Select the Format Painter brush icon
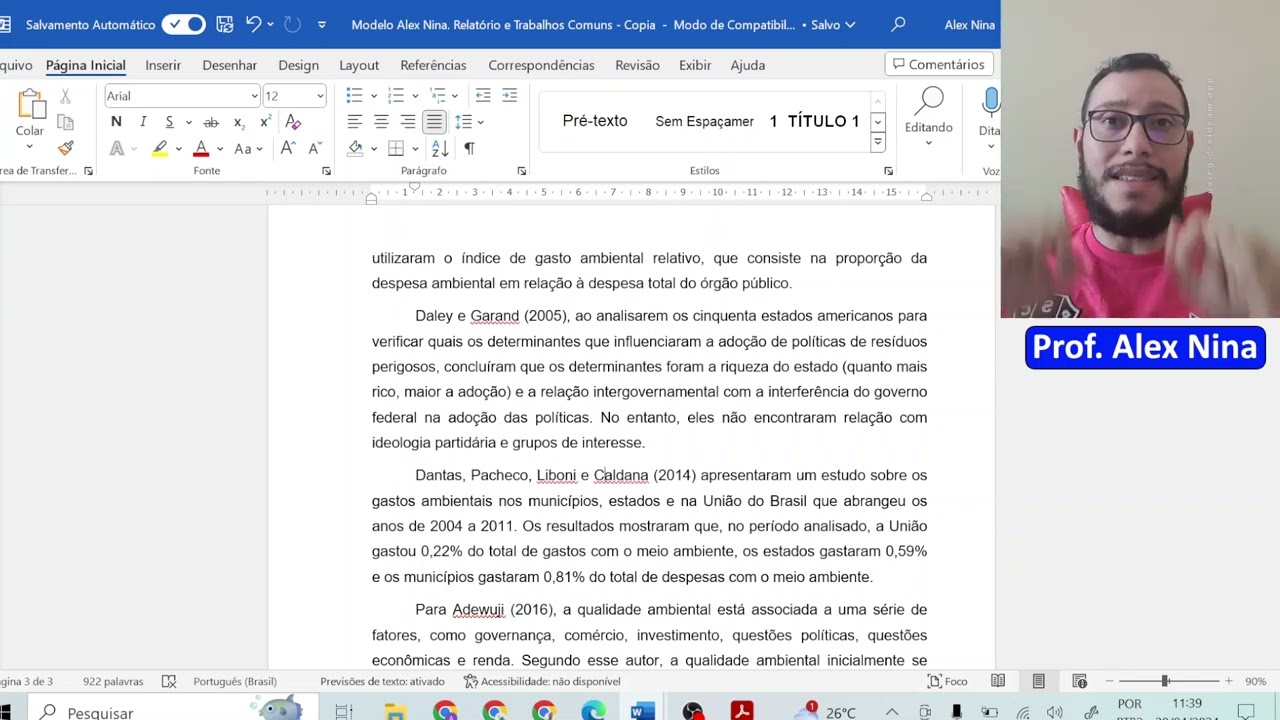The width and height of the screenshot is (1280, 720). pos(65,148)
